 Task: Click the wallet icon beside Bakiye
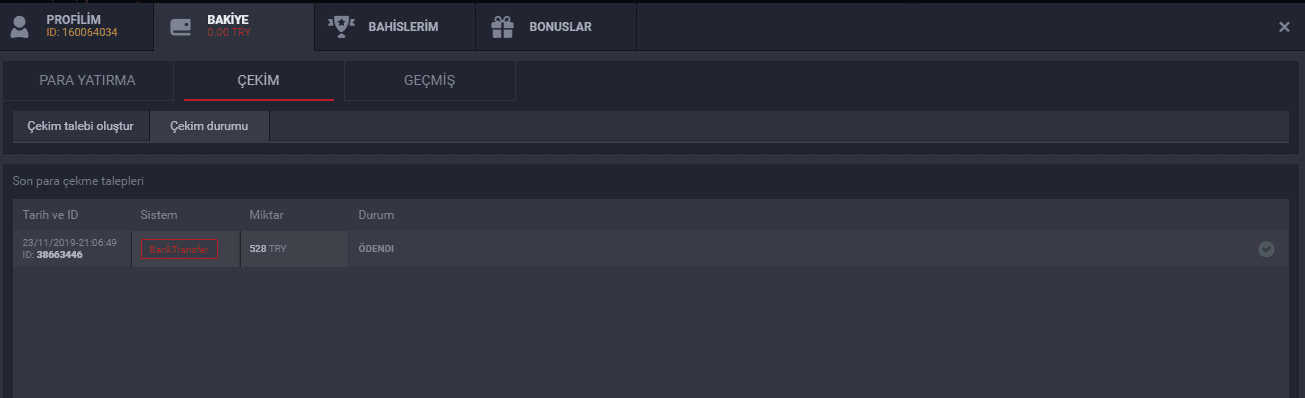click(181, 27)
